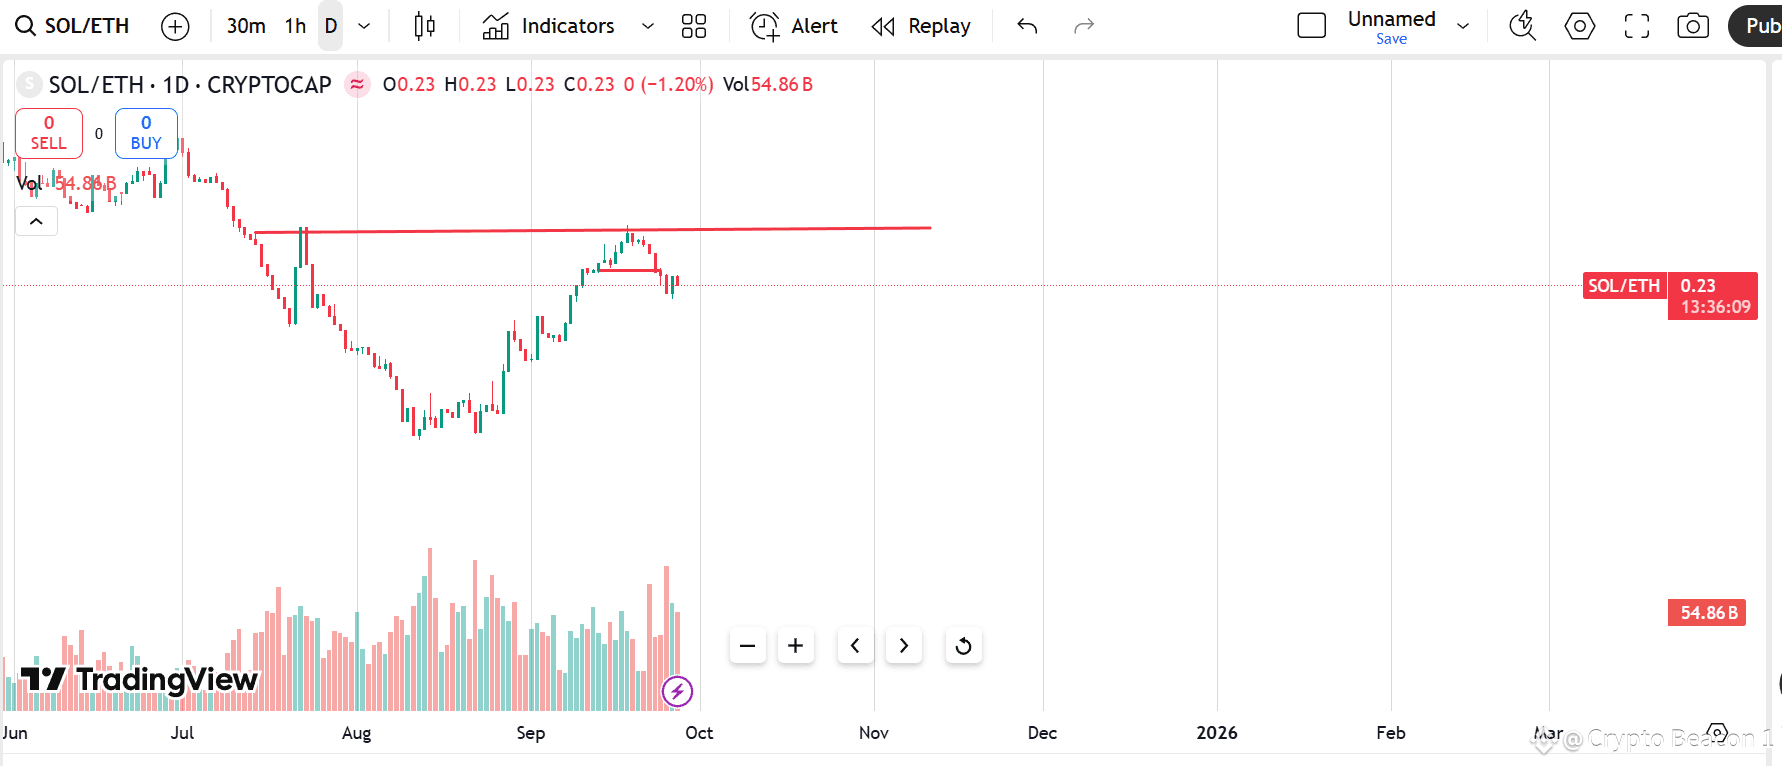Create a price Alert
1782x766 pixels.
794,27
